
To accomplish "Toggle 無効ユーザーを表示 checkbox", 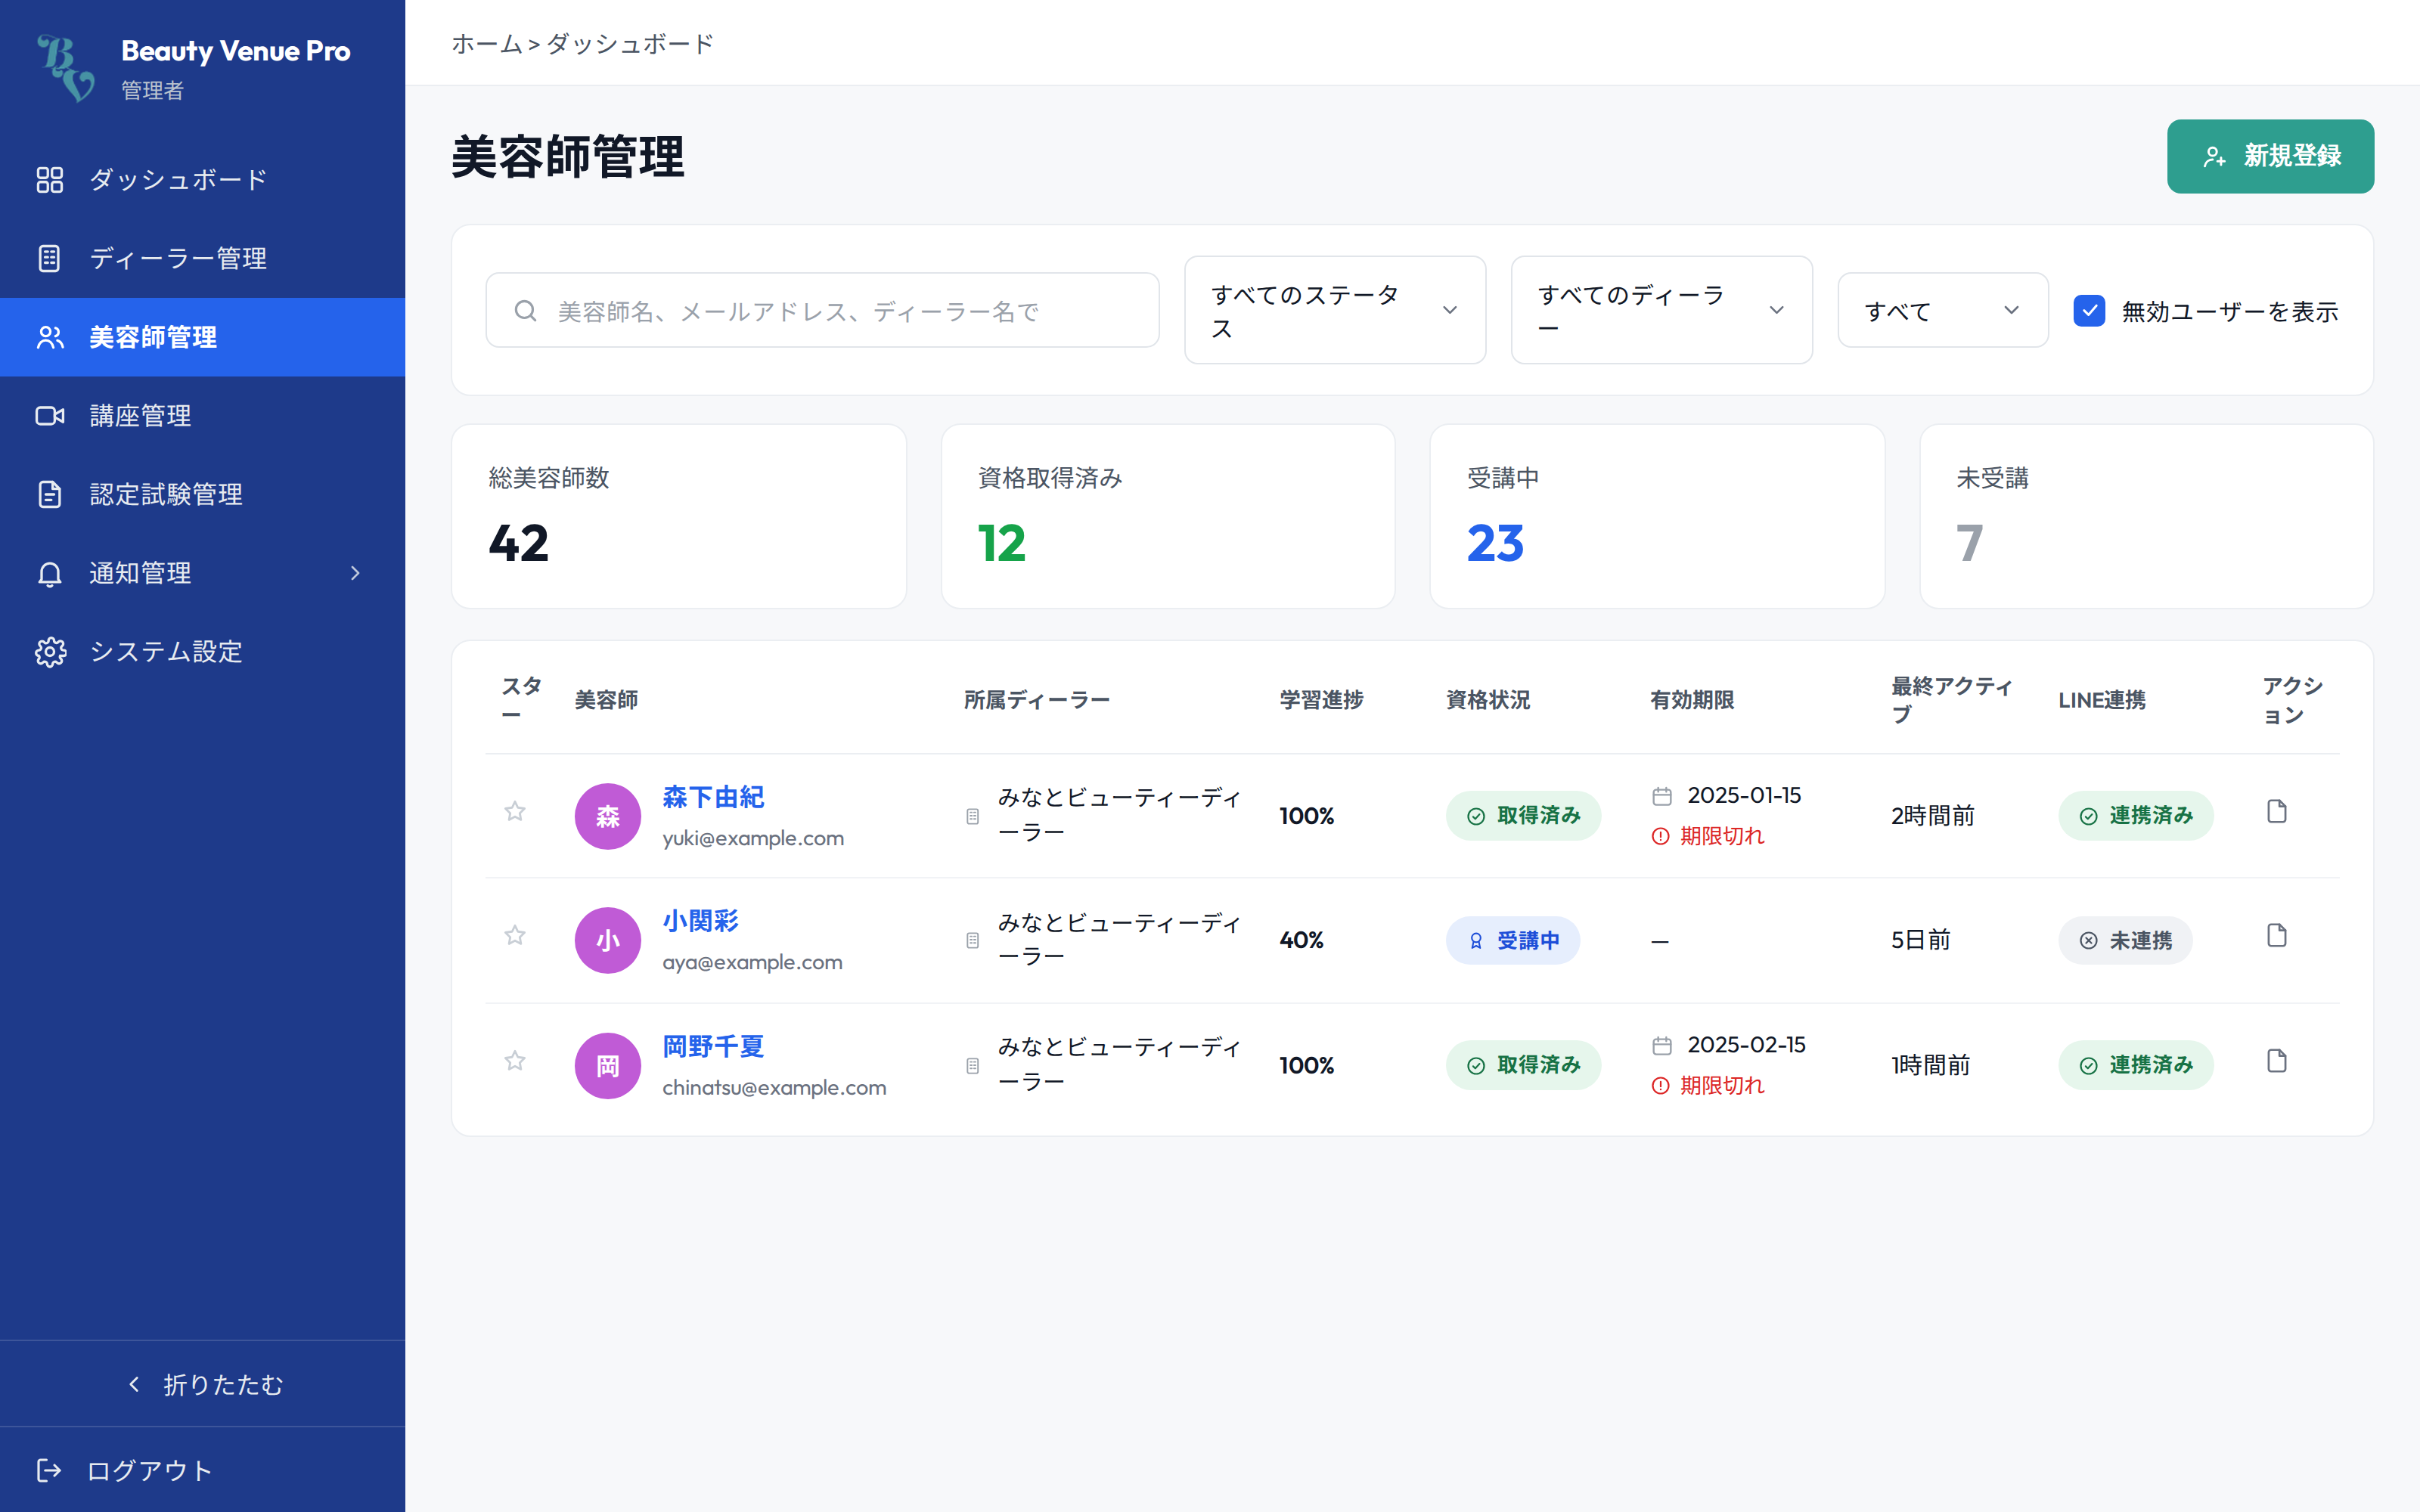I will click(x=2089, y=311).
